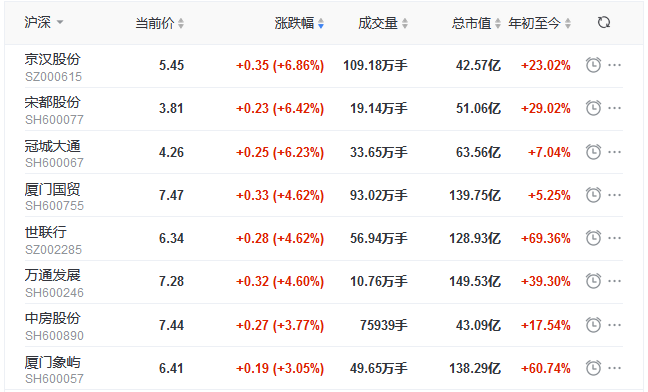648x392 pixels.
Task: Click market cap 128.93亿
Action: [475, 238]
